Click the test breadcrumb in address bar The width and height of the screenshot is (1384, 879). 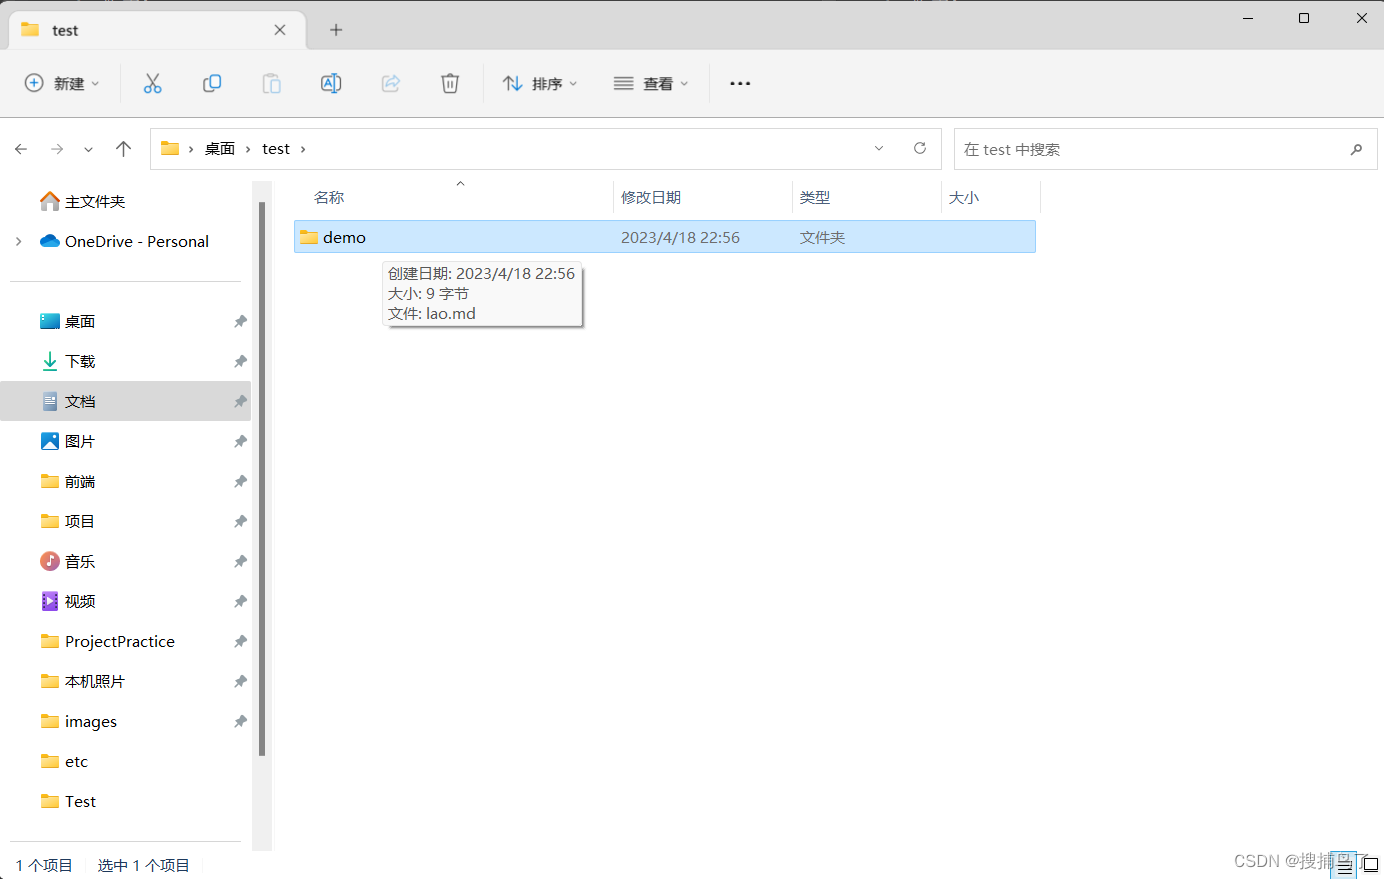pos(276,149)
